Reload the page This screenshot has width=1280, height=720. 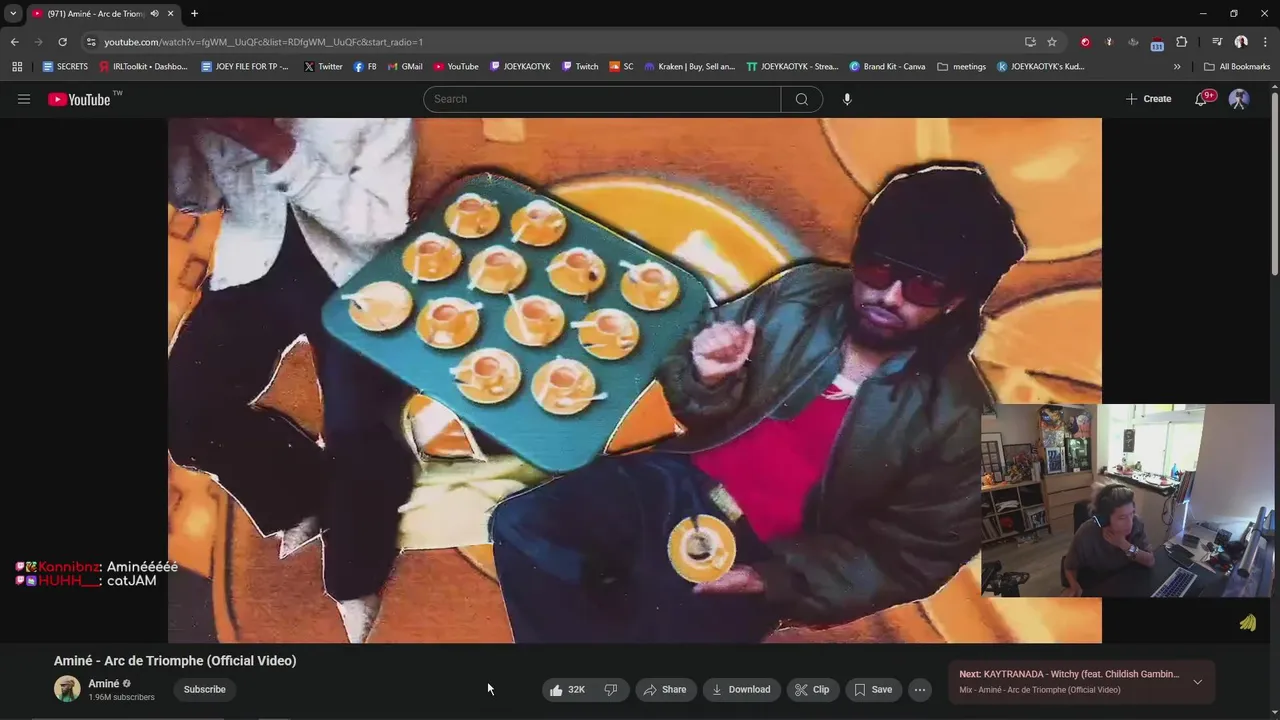coord(62,42)
